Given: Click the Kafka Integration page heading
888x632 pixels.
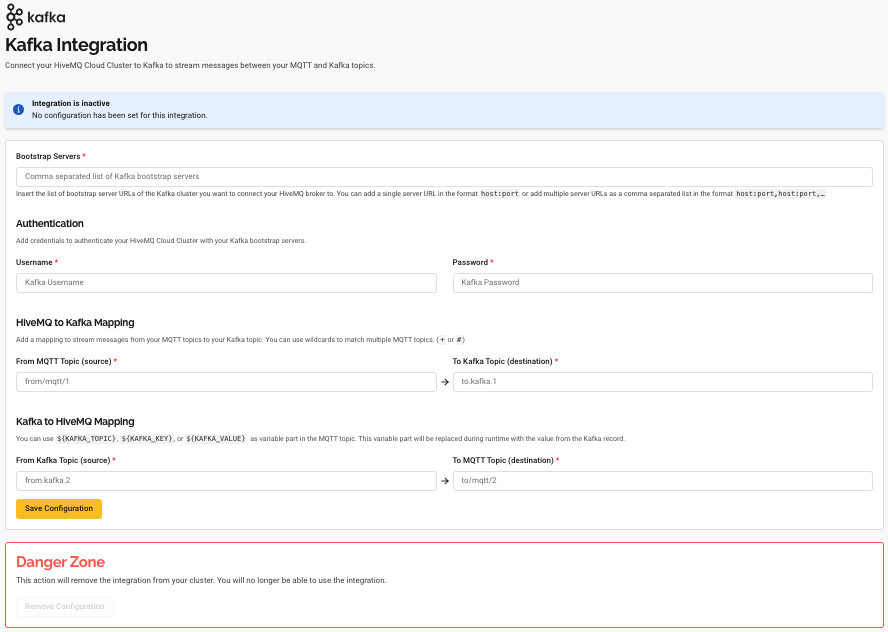Looking at the screenshot, I should (x=76, y=45).
